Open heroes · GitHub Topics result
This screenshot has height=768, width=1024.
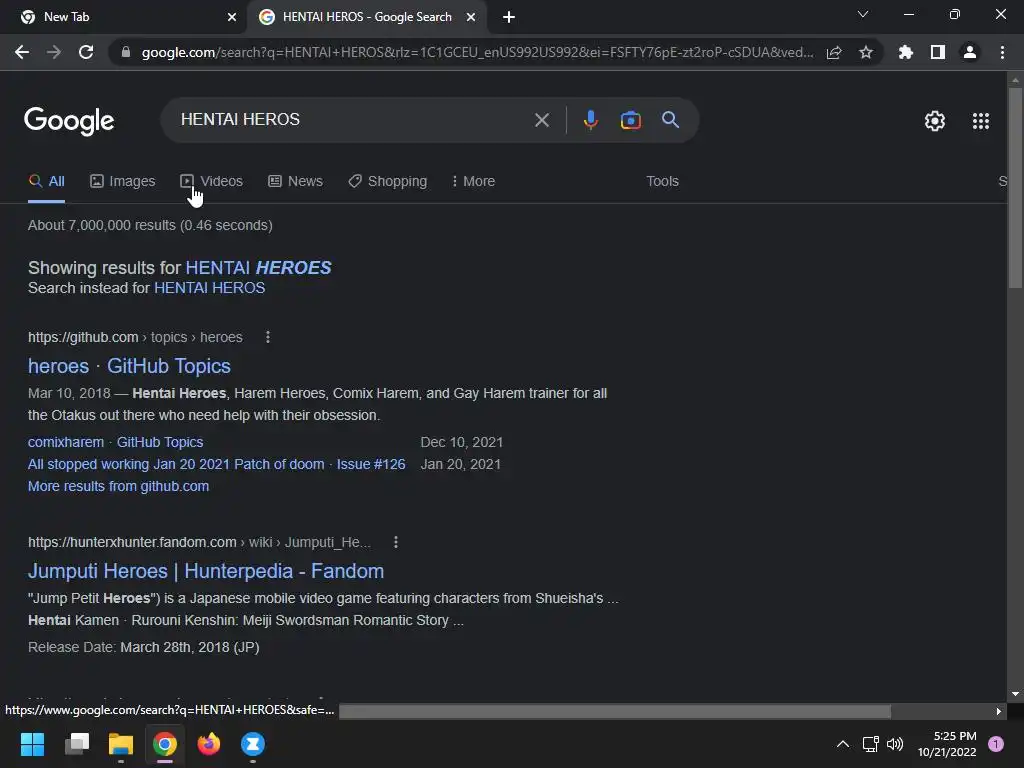pyautogui.click(x=129, y=366)
